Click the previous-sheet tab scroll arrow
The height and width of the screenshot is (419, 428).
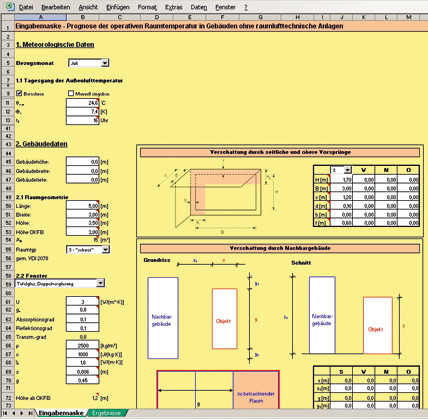pyautogui.click(x=14, y=413)
